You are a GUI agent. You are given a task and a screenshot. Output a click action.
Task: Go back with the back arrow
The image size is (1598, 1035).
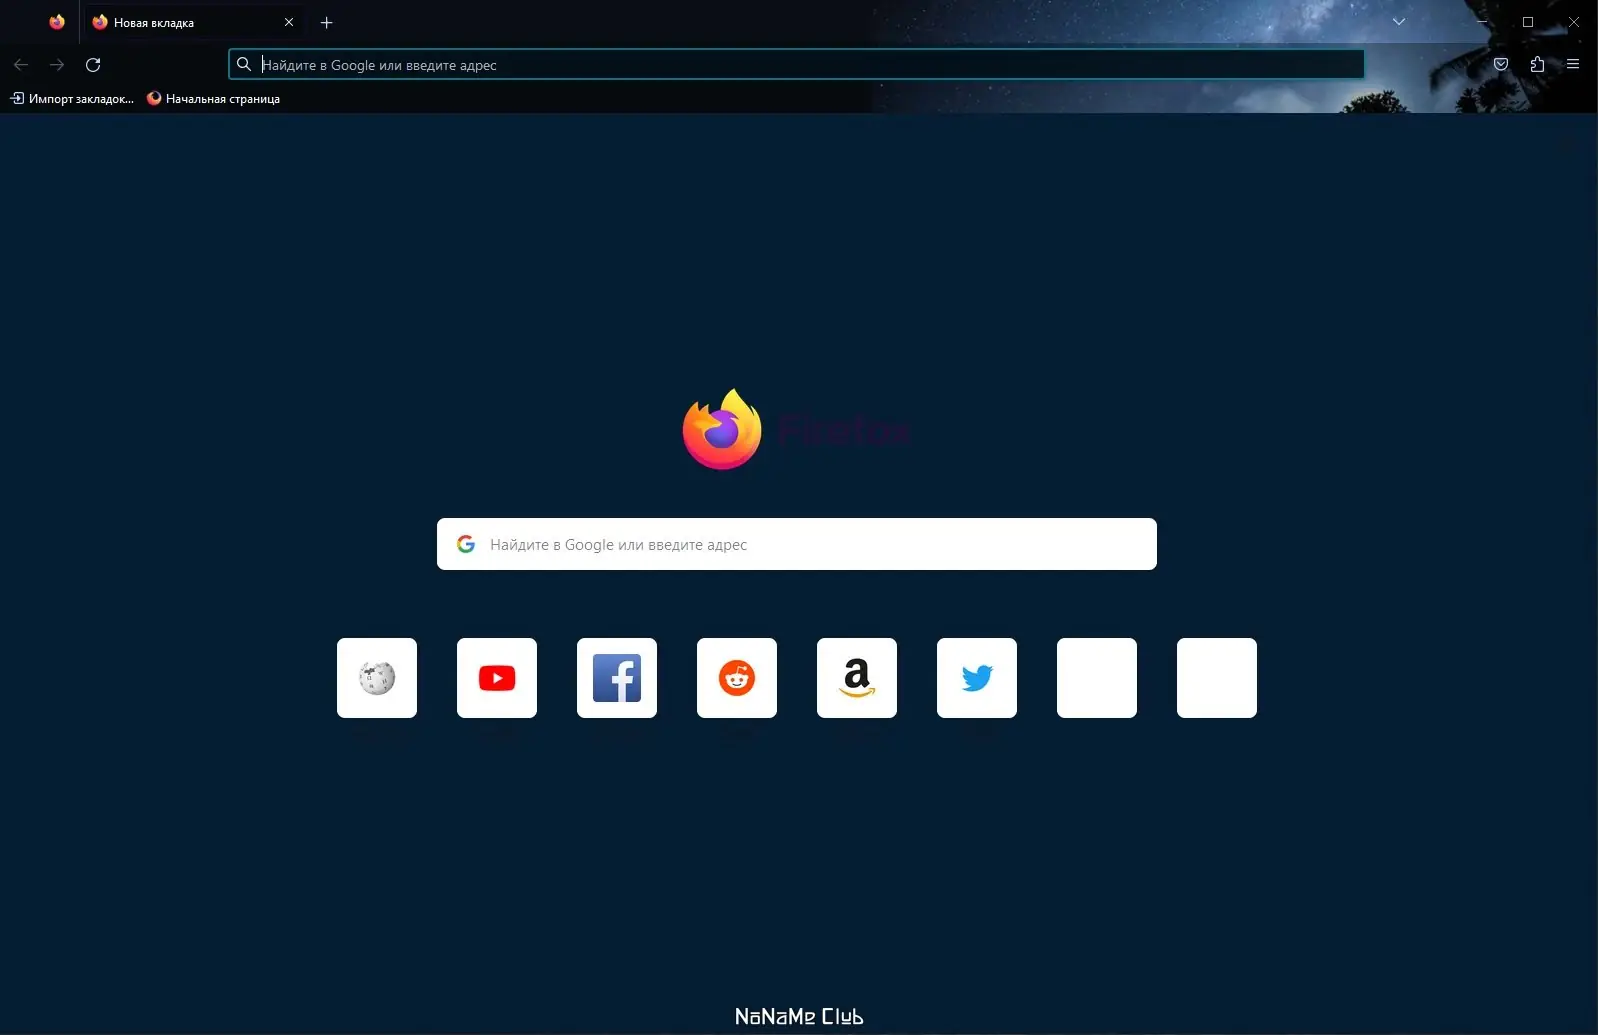coord(21,65)
